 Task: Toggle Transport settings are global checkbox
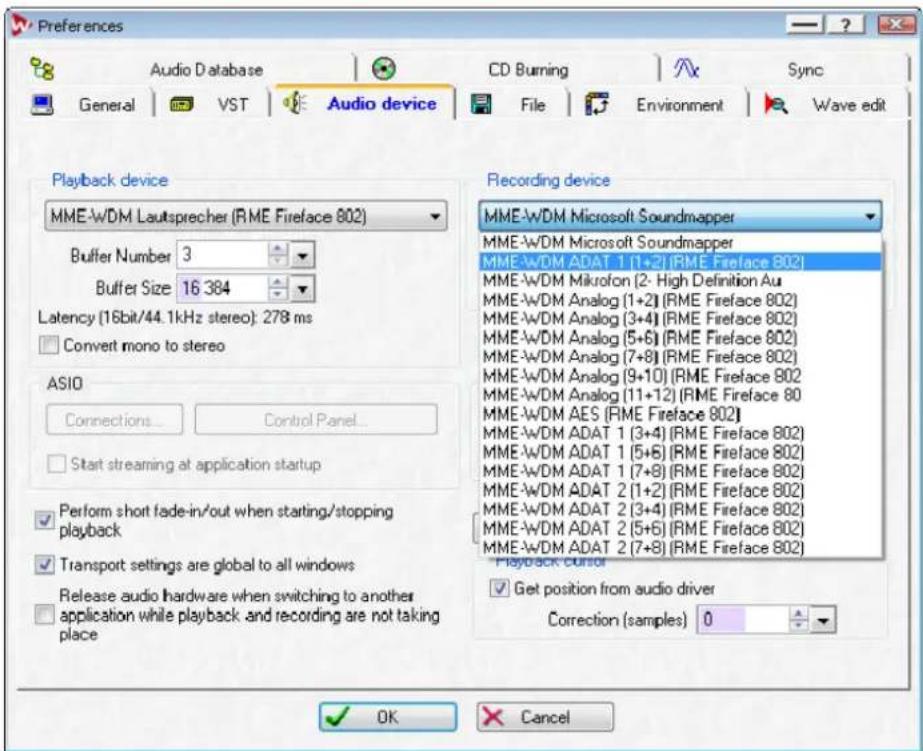click(x=45, y=564)
